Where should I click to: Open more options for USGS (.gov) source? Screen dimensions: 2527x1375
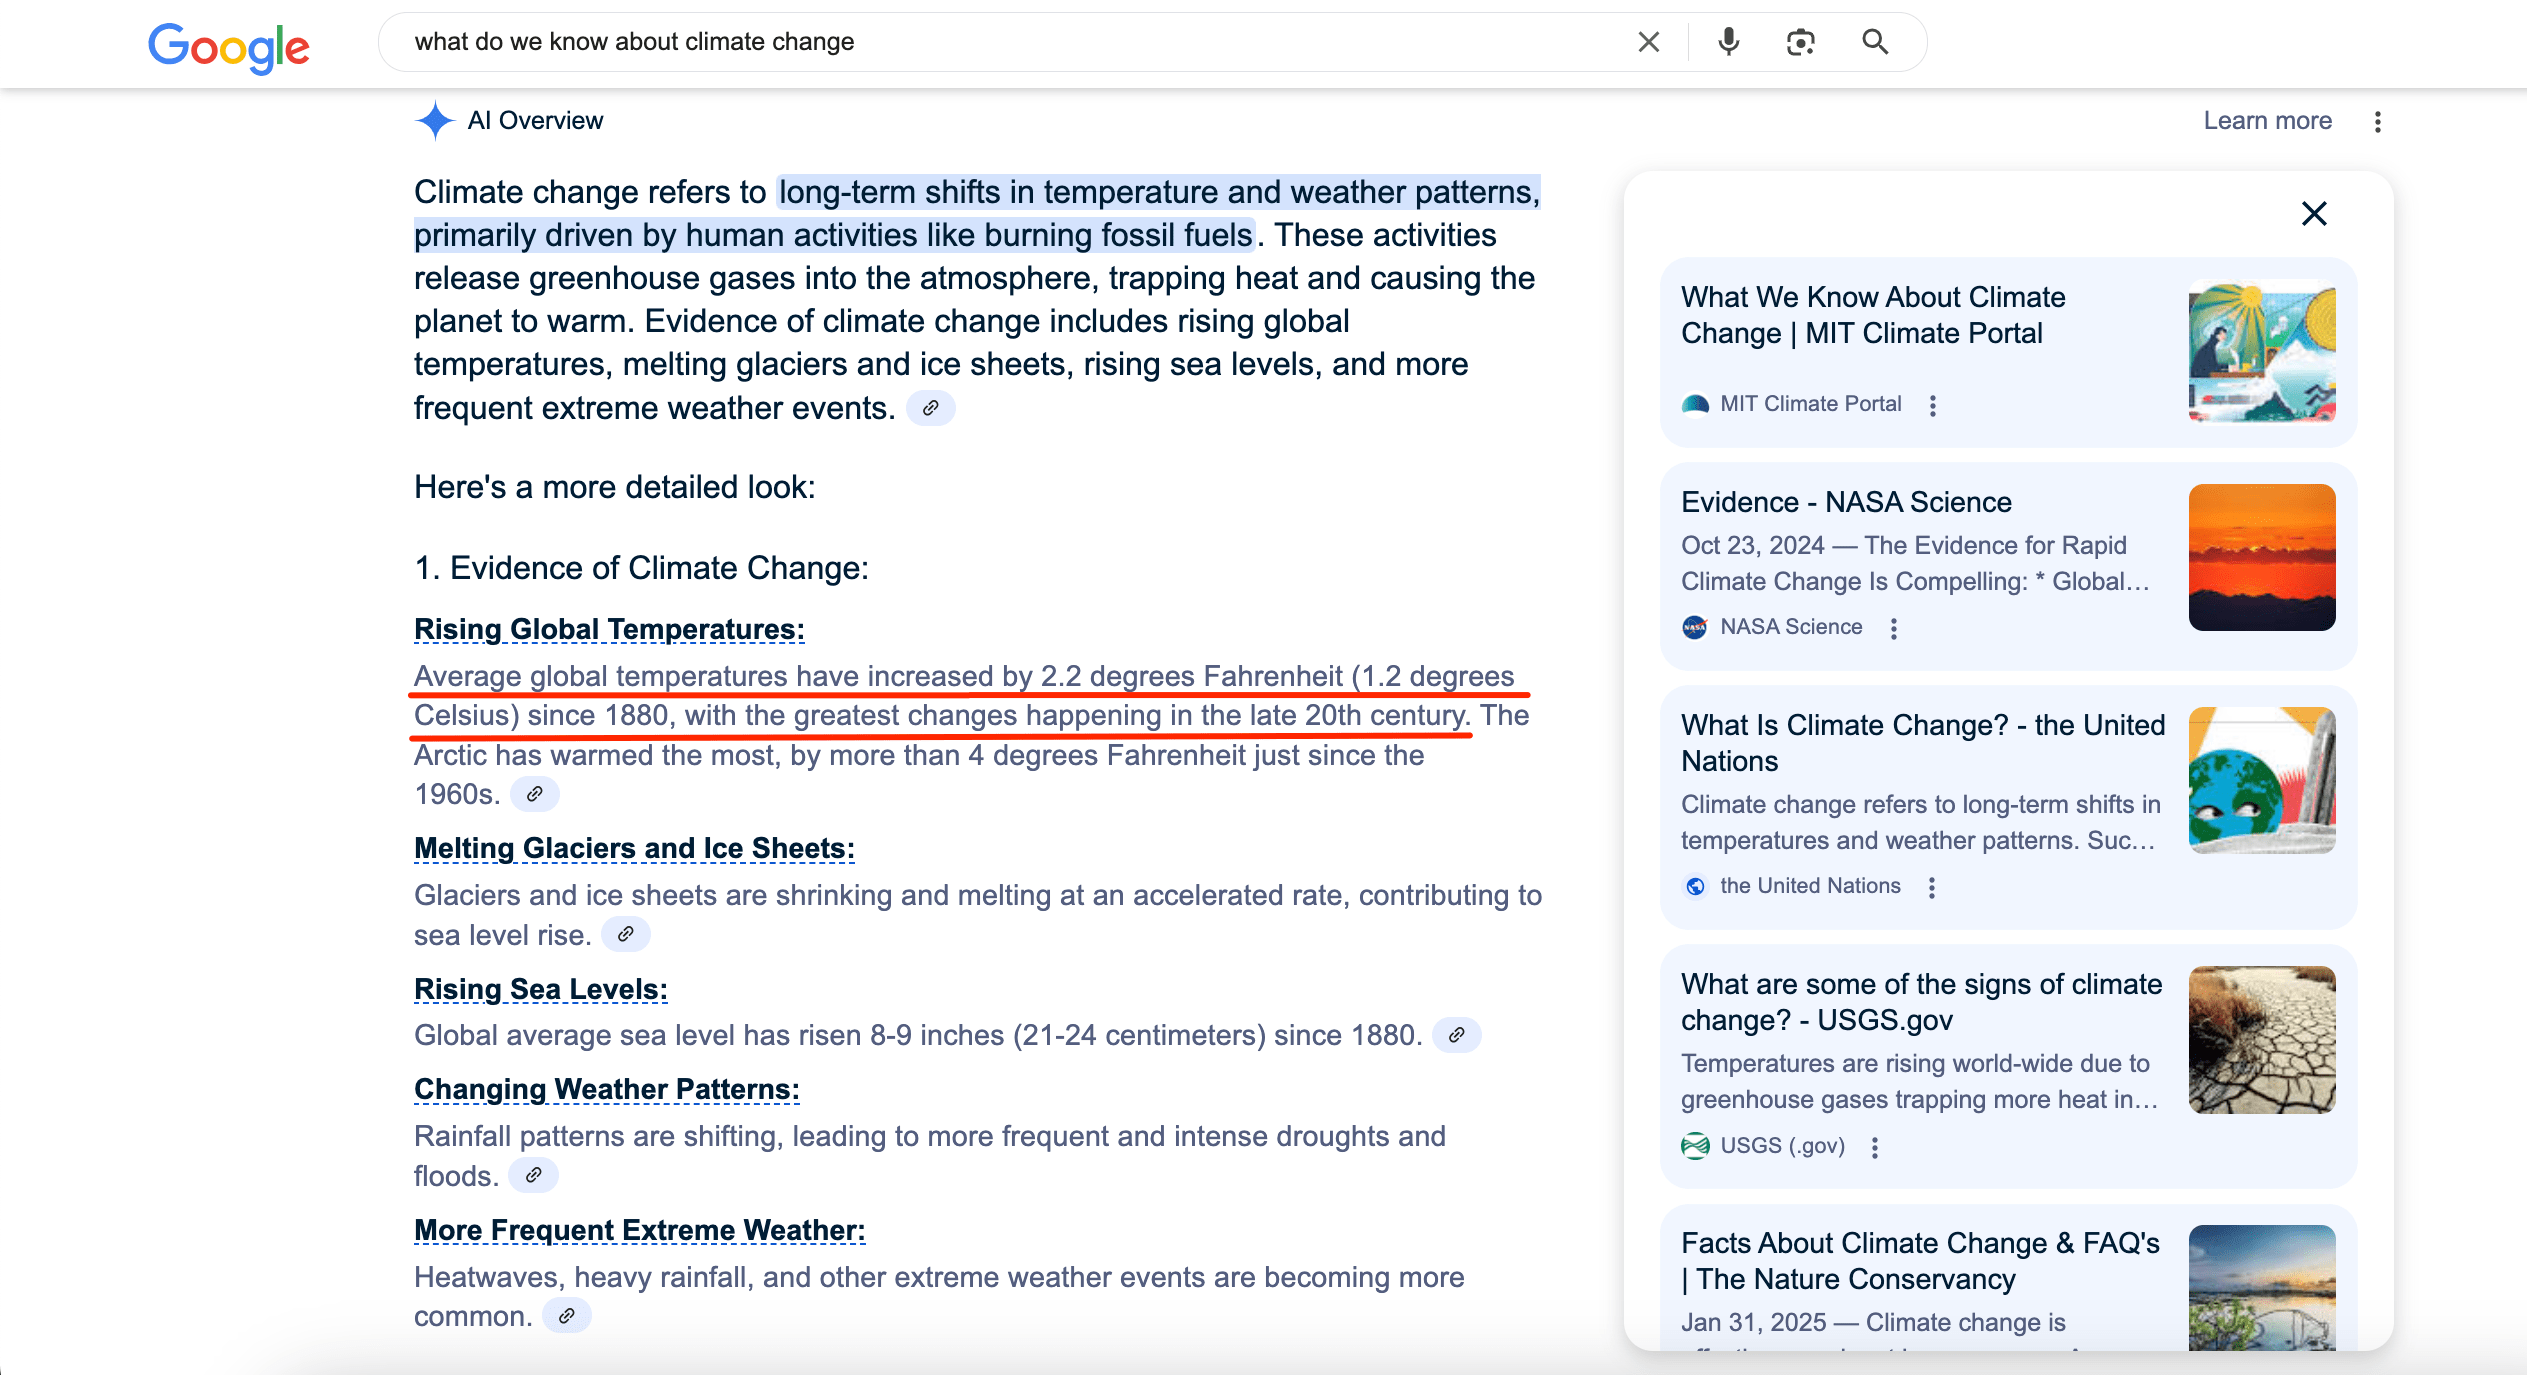point(1875,1147)
